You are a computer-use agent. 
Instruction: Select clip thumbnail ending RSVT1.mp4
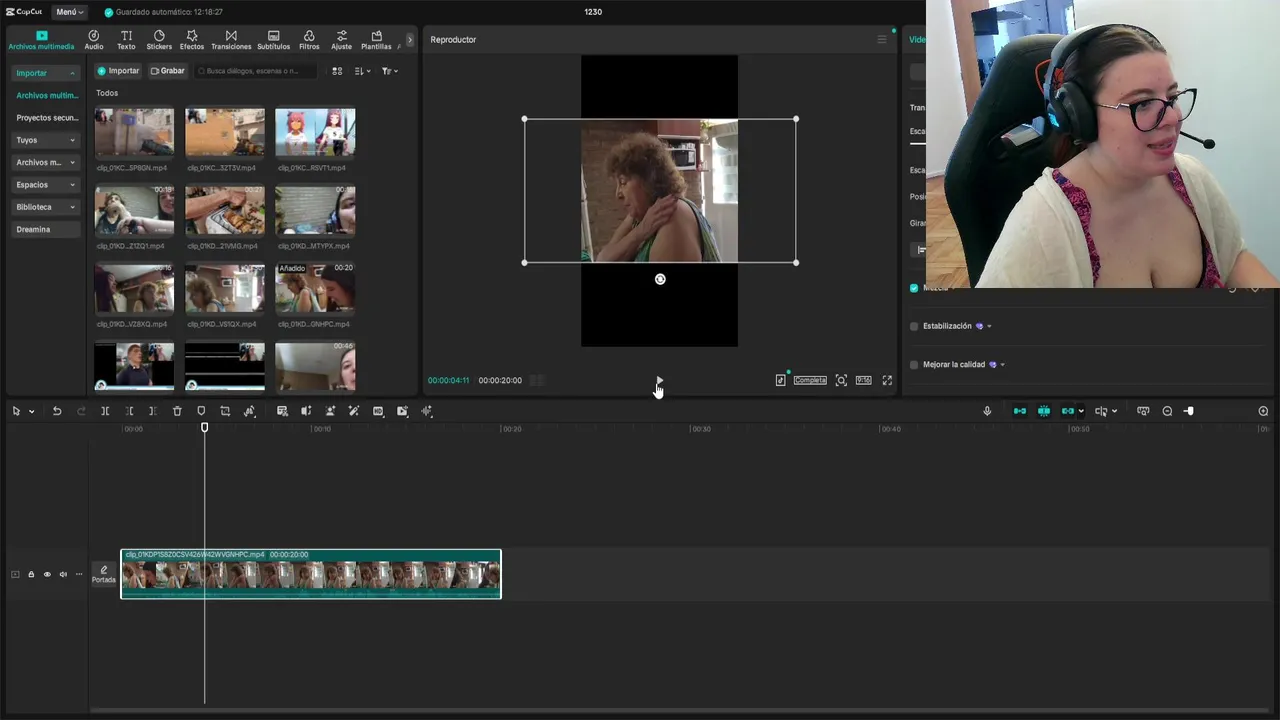[x=315, y=133]
